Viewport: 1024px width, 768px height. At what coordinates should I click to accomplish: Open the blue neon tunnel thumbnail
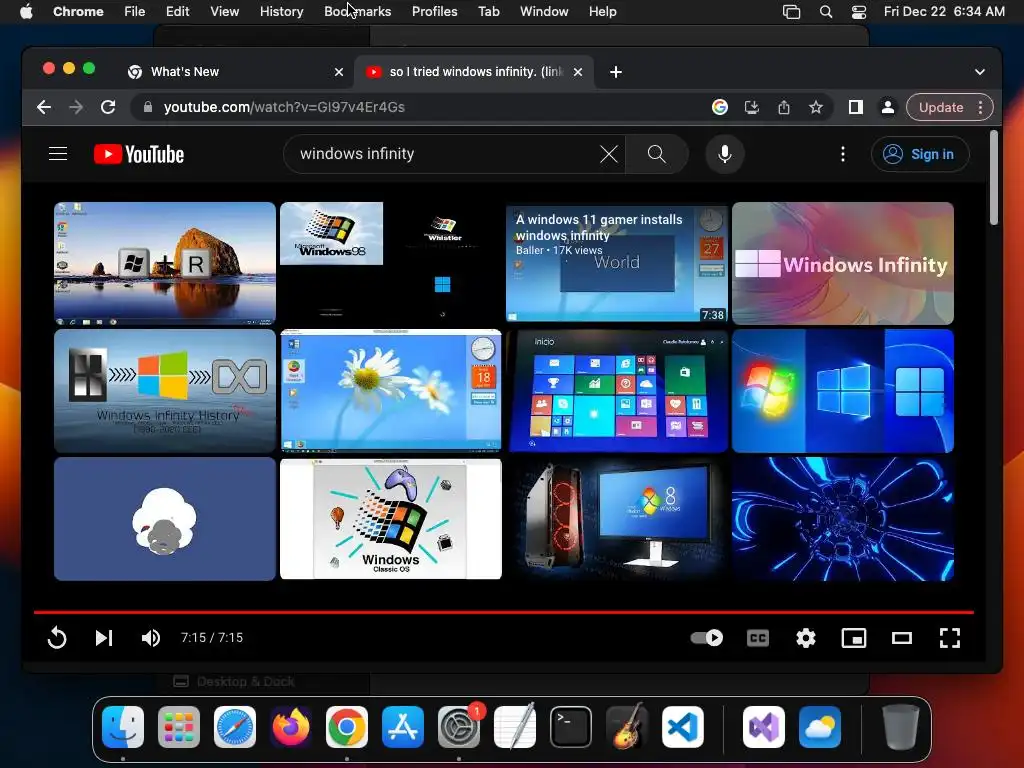click(842, 519)
